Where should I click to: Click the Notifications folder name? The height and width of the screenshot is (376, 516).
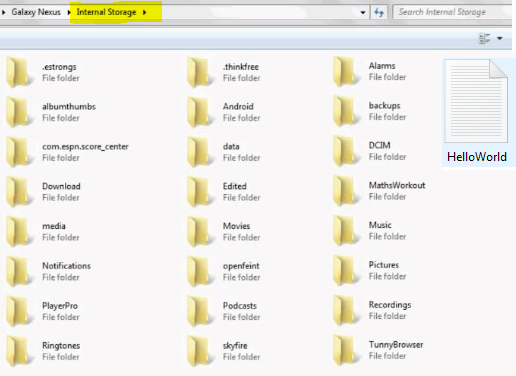click(66, 266)
